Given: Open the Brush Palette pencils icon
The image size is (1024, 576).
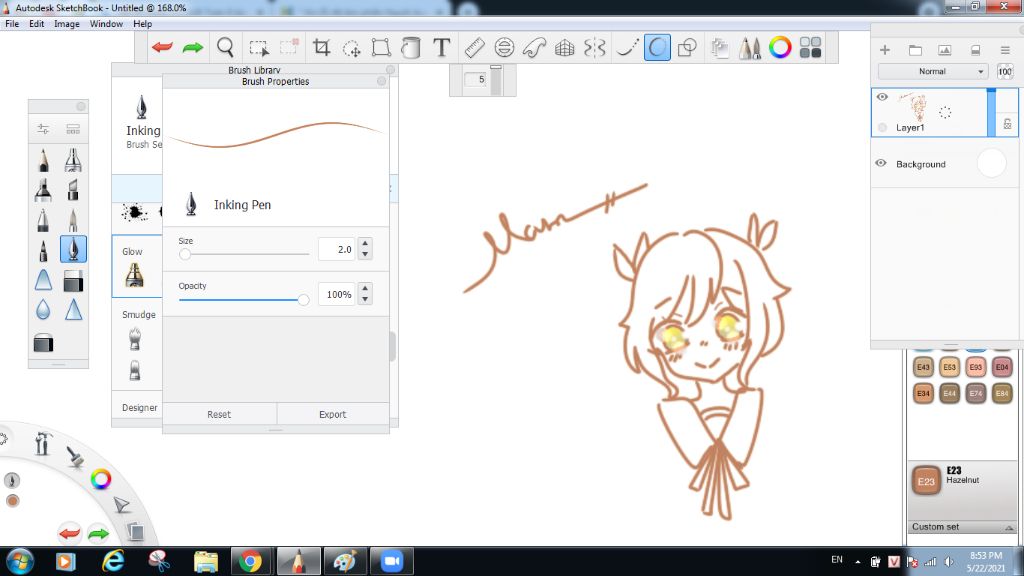Looking at the screenshot, I should pyautogui.click(x=750, y=48).
